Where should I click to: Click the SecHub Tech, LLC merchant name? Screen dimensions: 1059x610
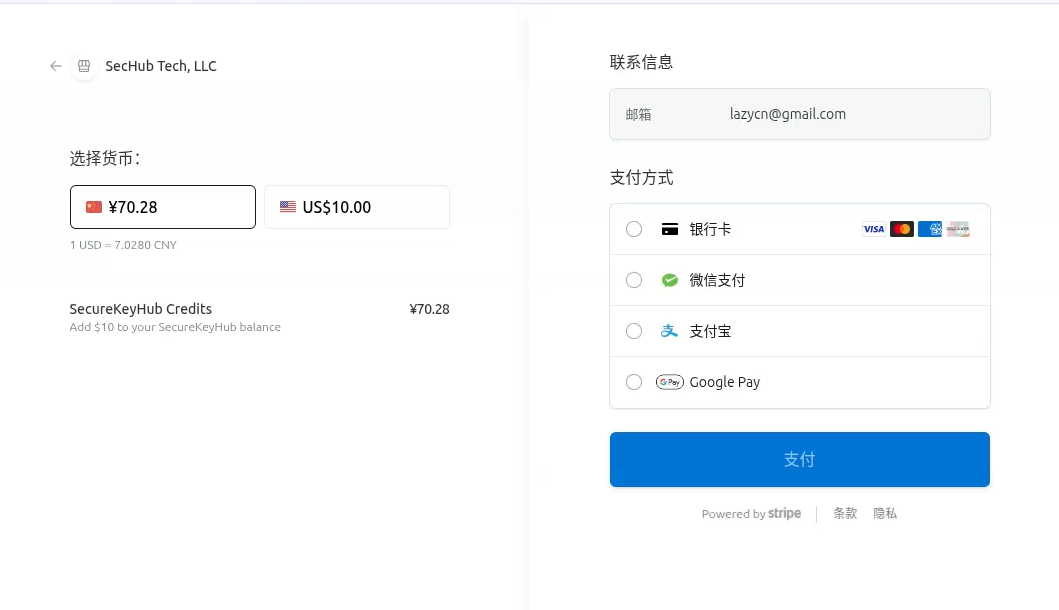pyautogui.click(x=161, y=66)
